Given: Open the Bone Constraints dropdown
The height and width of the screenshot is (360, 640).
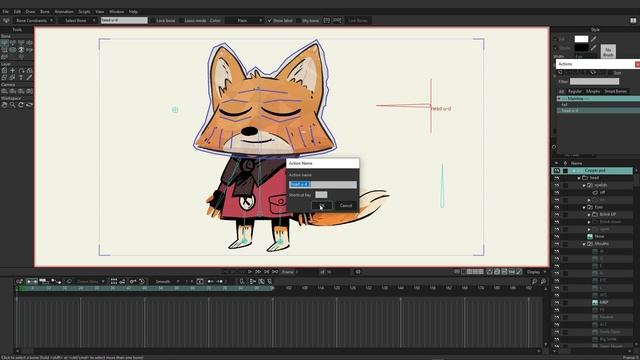Looking at the screenshot, I should [x=34, y=20].
